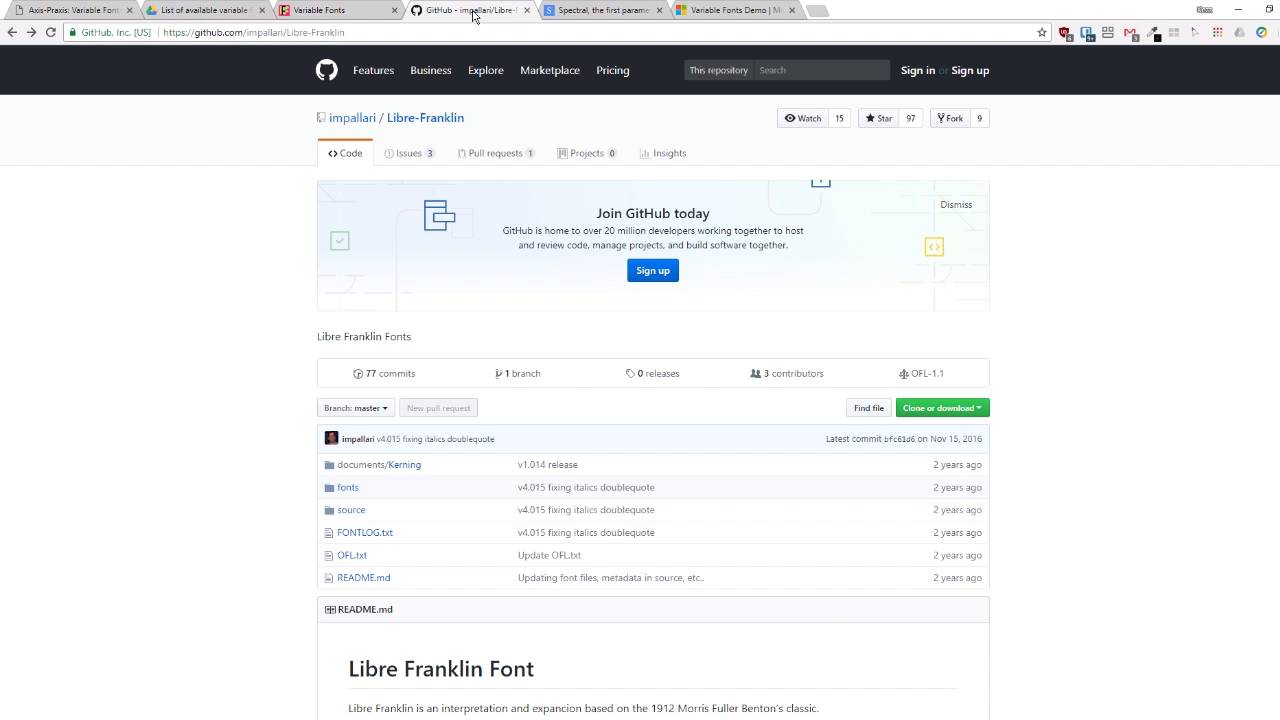Click the README.md file icon in the list
This screenshot has height=720, width=1280.
pos(329,578)
